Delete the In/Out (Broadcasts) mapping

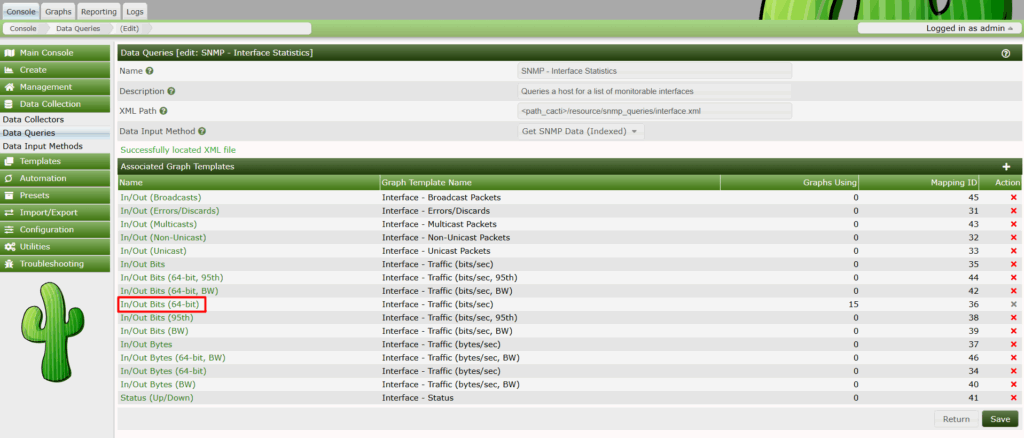click(1014, 197)
